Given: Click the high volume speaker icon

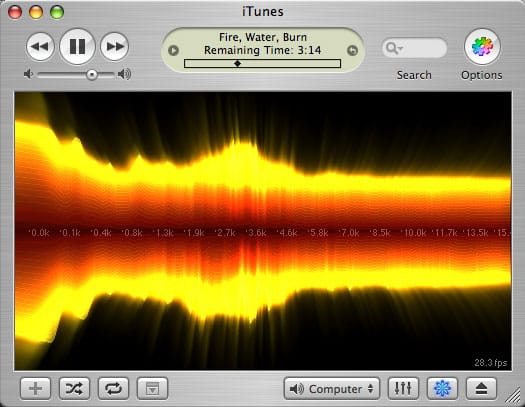Looking at the screenshot, I should (124, 74).
